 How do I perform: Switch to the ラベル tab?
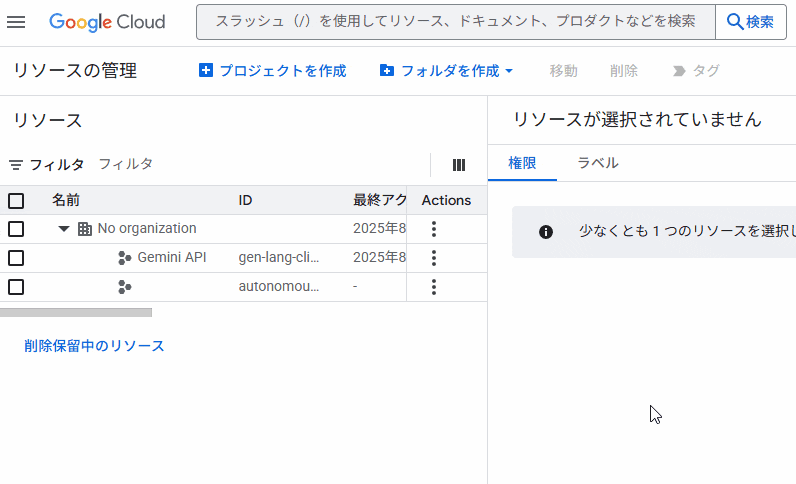click(x=598, y=163)
